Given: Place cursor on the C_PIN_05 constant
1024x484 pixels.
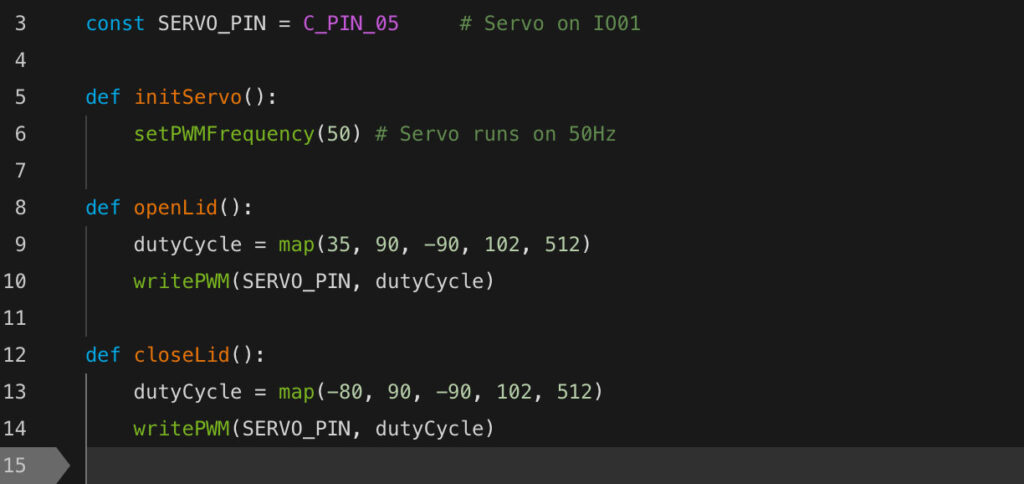Looking at the screenshot, I should 351,23.
